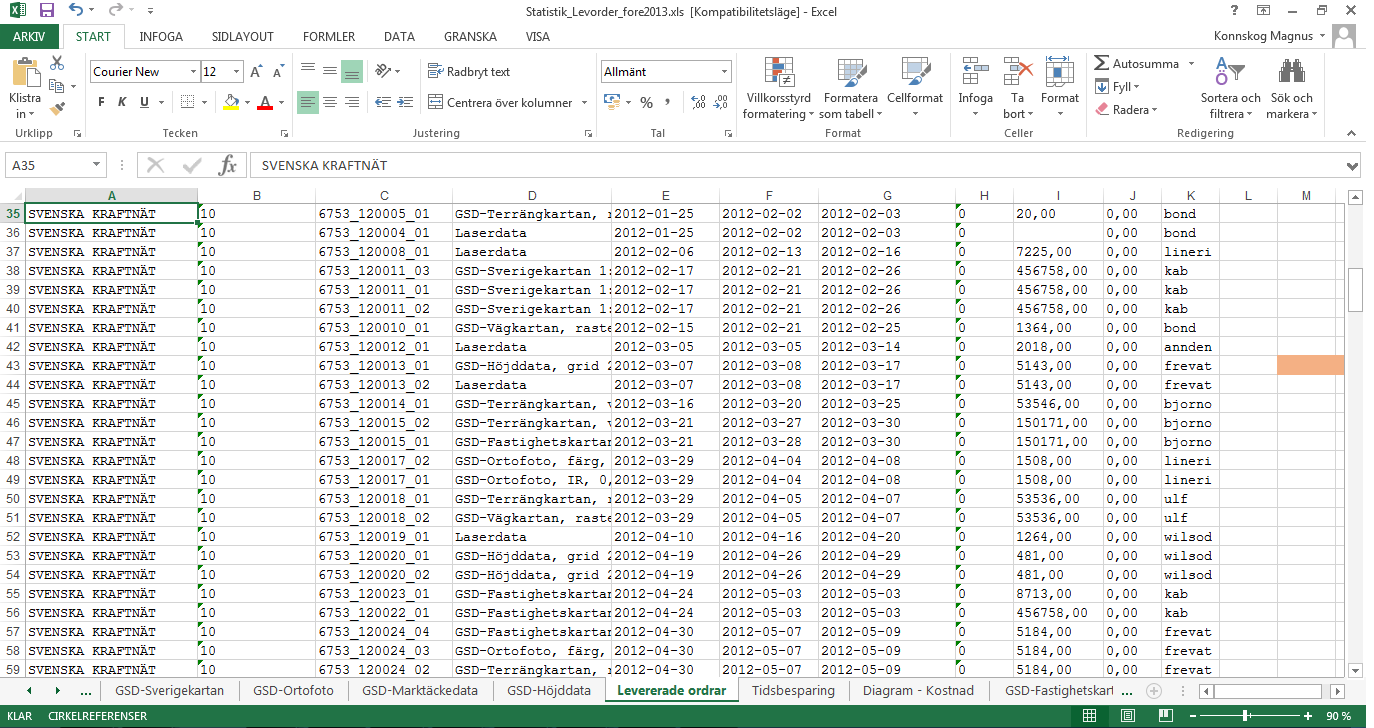Switch to the GRANSKA ribbon tab

pos(470,37)
